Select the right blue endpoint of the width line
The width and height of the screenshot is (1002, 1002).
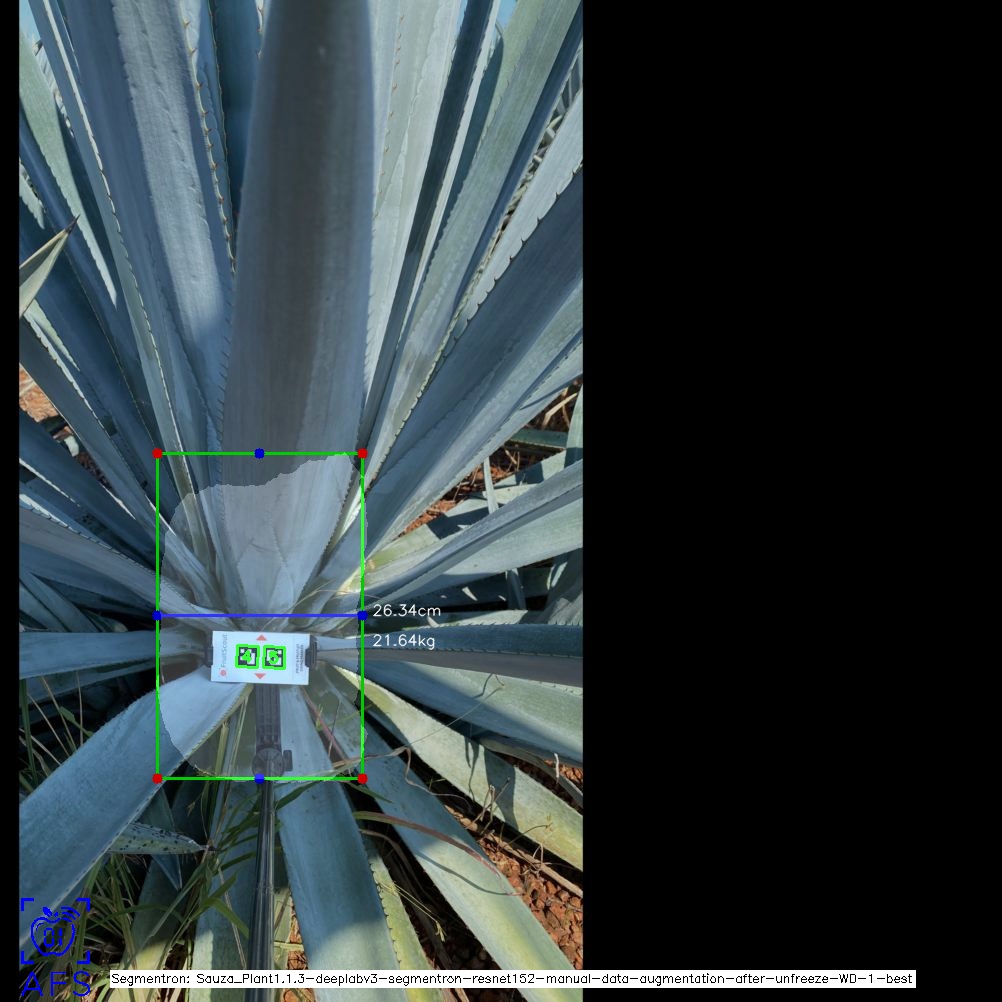[x=362, y=615]
